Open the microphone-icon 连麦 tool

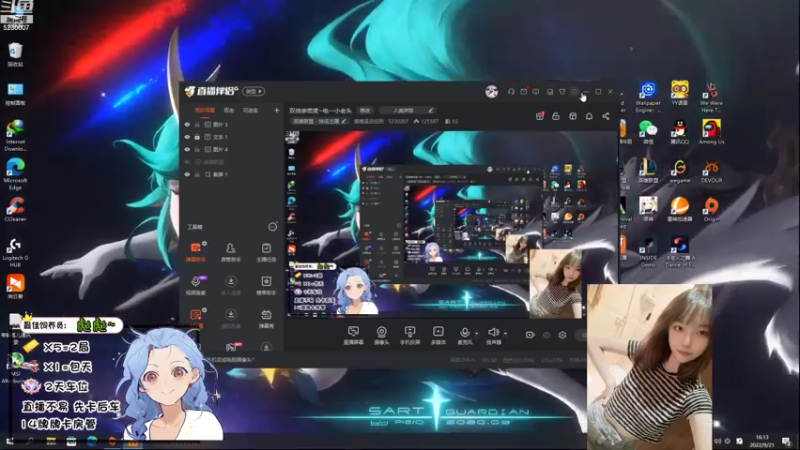tap(195, 286)
